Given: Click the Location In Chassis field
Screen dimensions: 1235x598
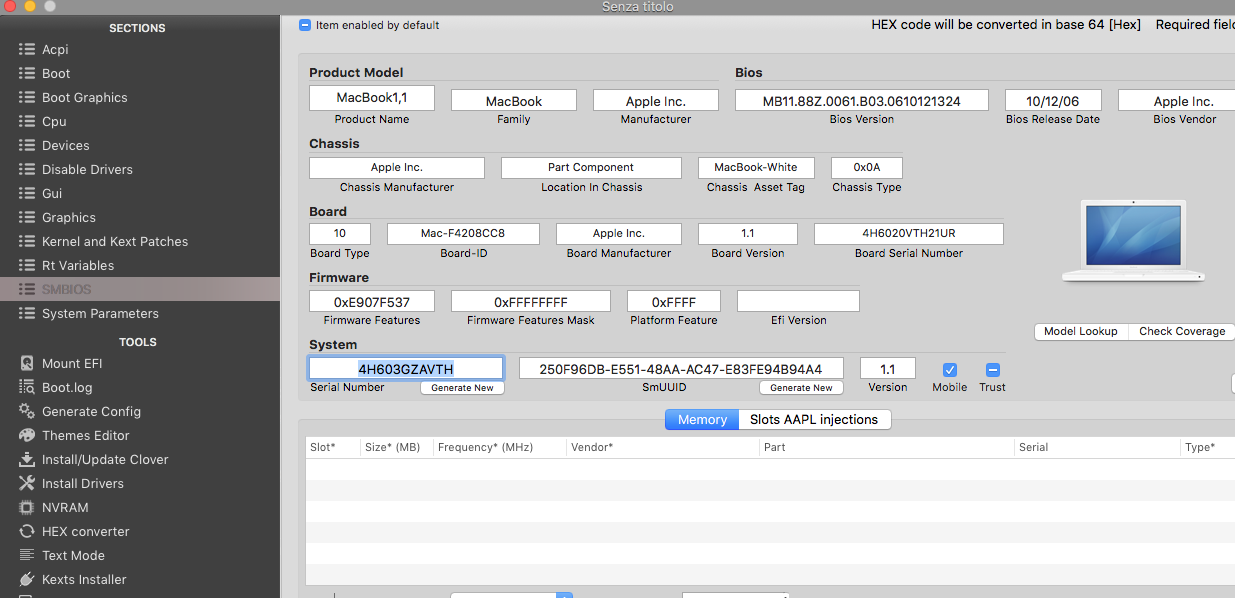Looking at the screenshot, I should tap(591, 167).
